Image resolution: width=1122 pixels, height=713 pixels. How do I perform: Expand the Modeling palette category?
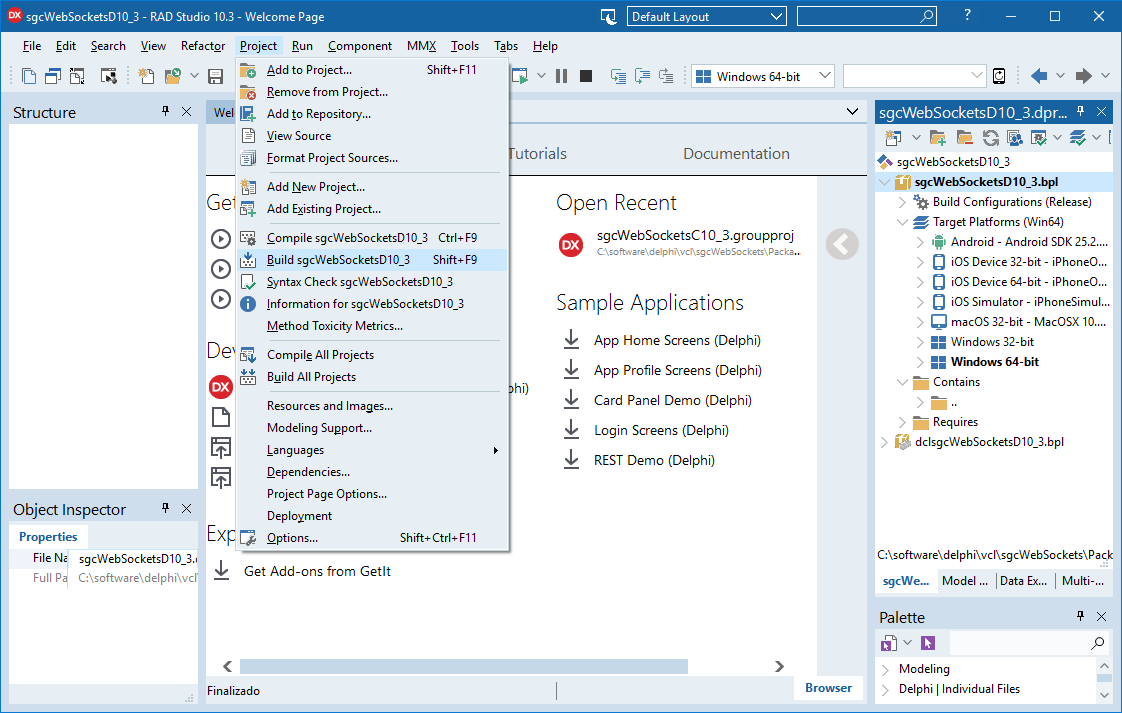pyautogui.click(x=886, y=669)
